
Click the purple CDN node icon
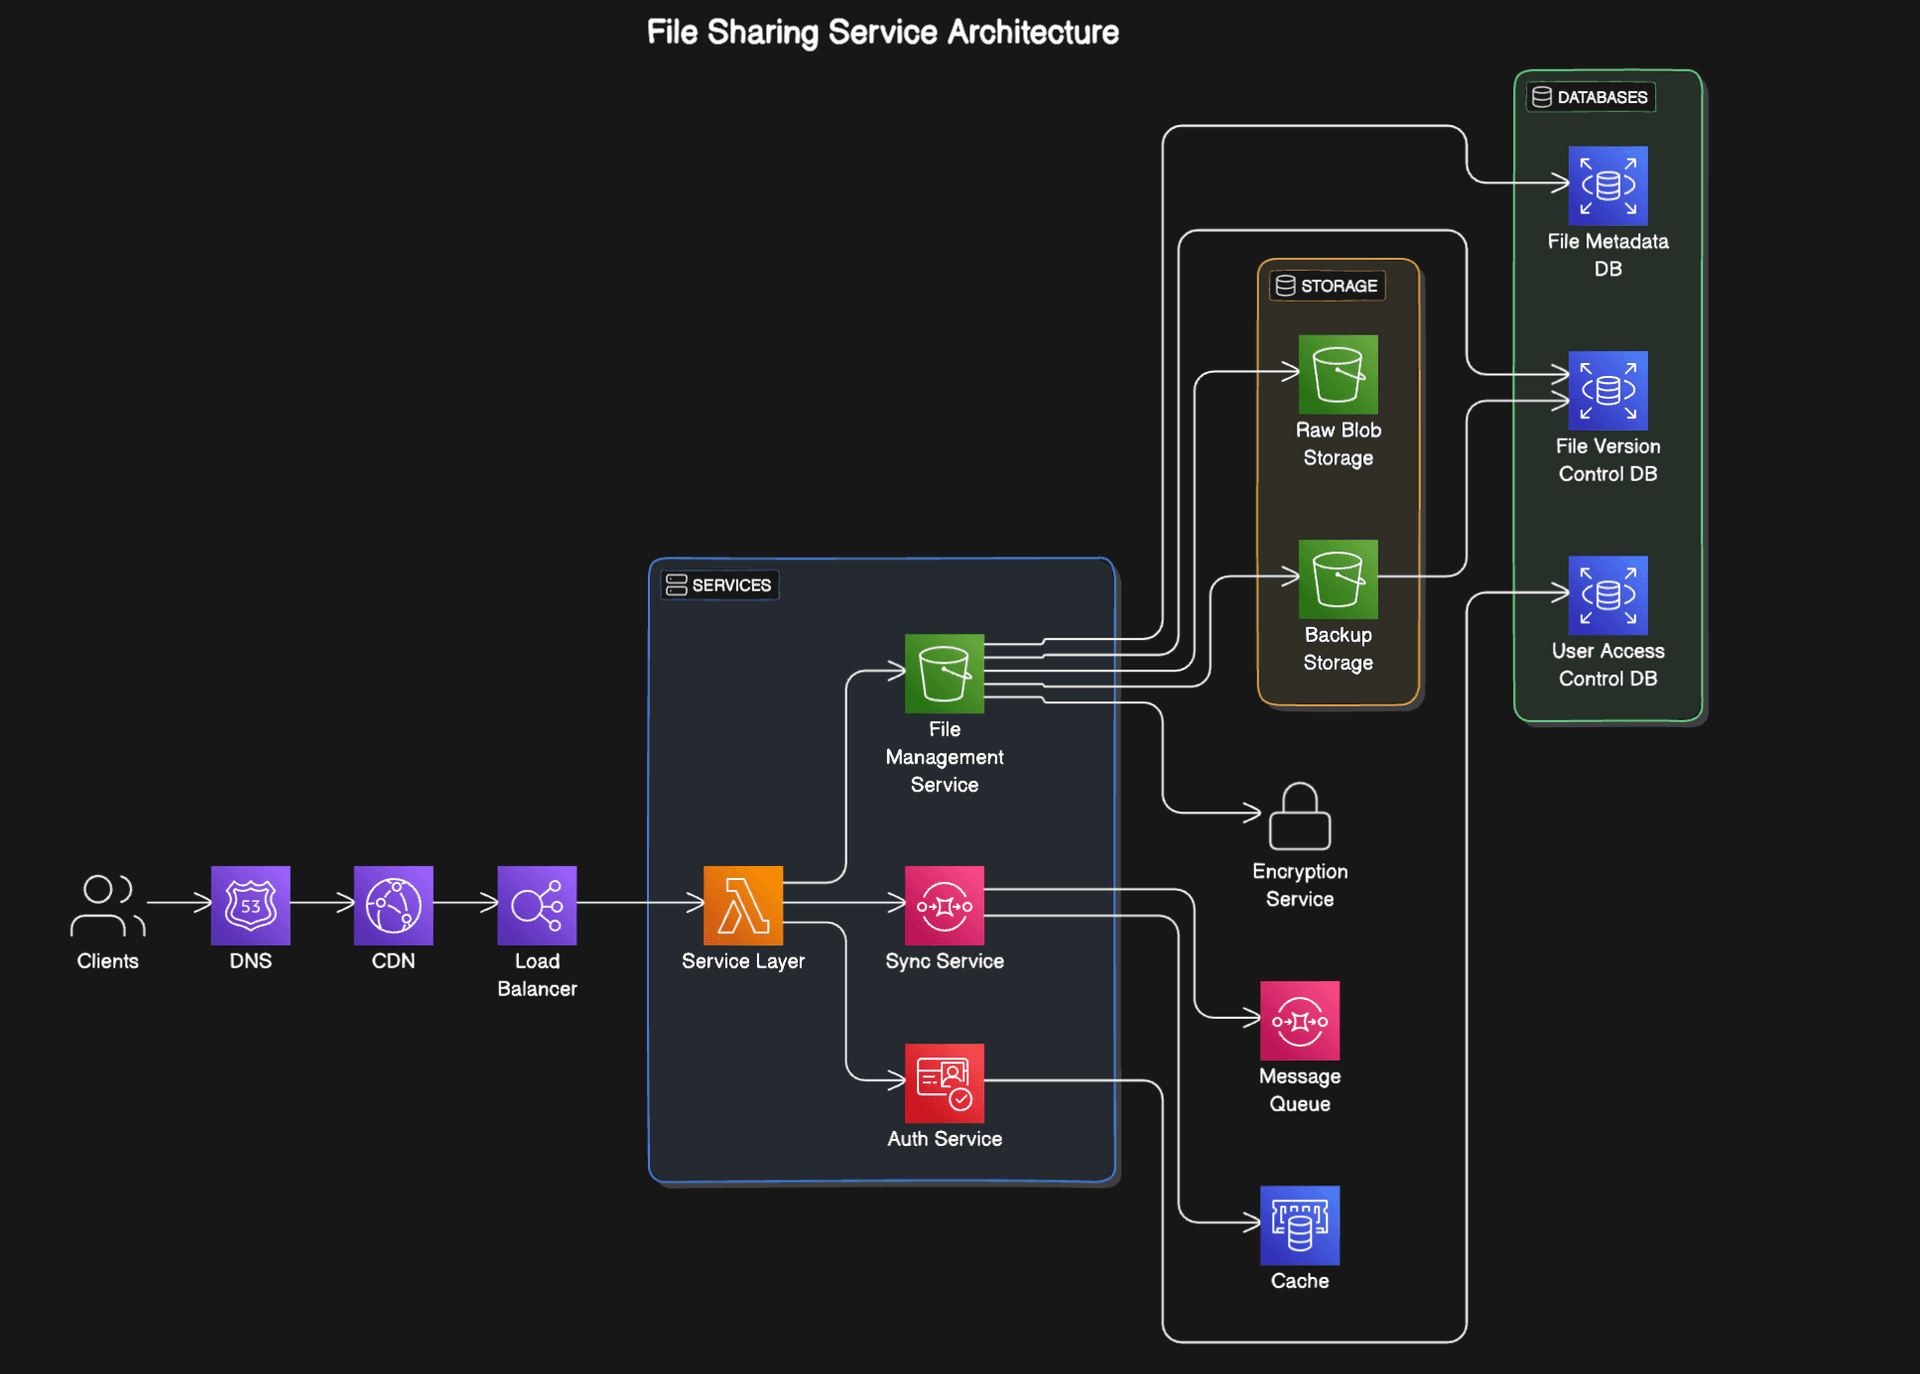coord(393,905)
